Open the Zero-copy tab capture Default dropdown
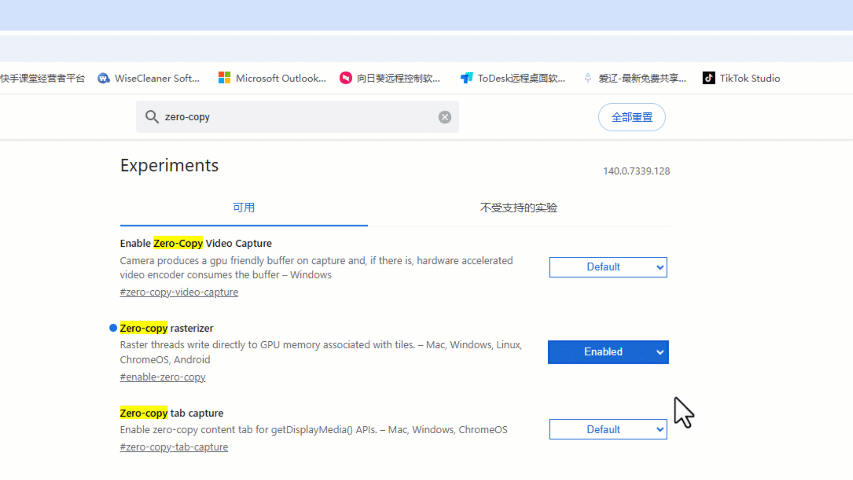The height and width of the screenshot is (480, 853). point(608,429)
